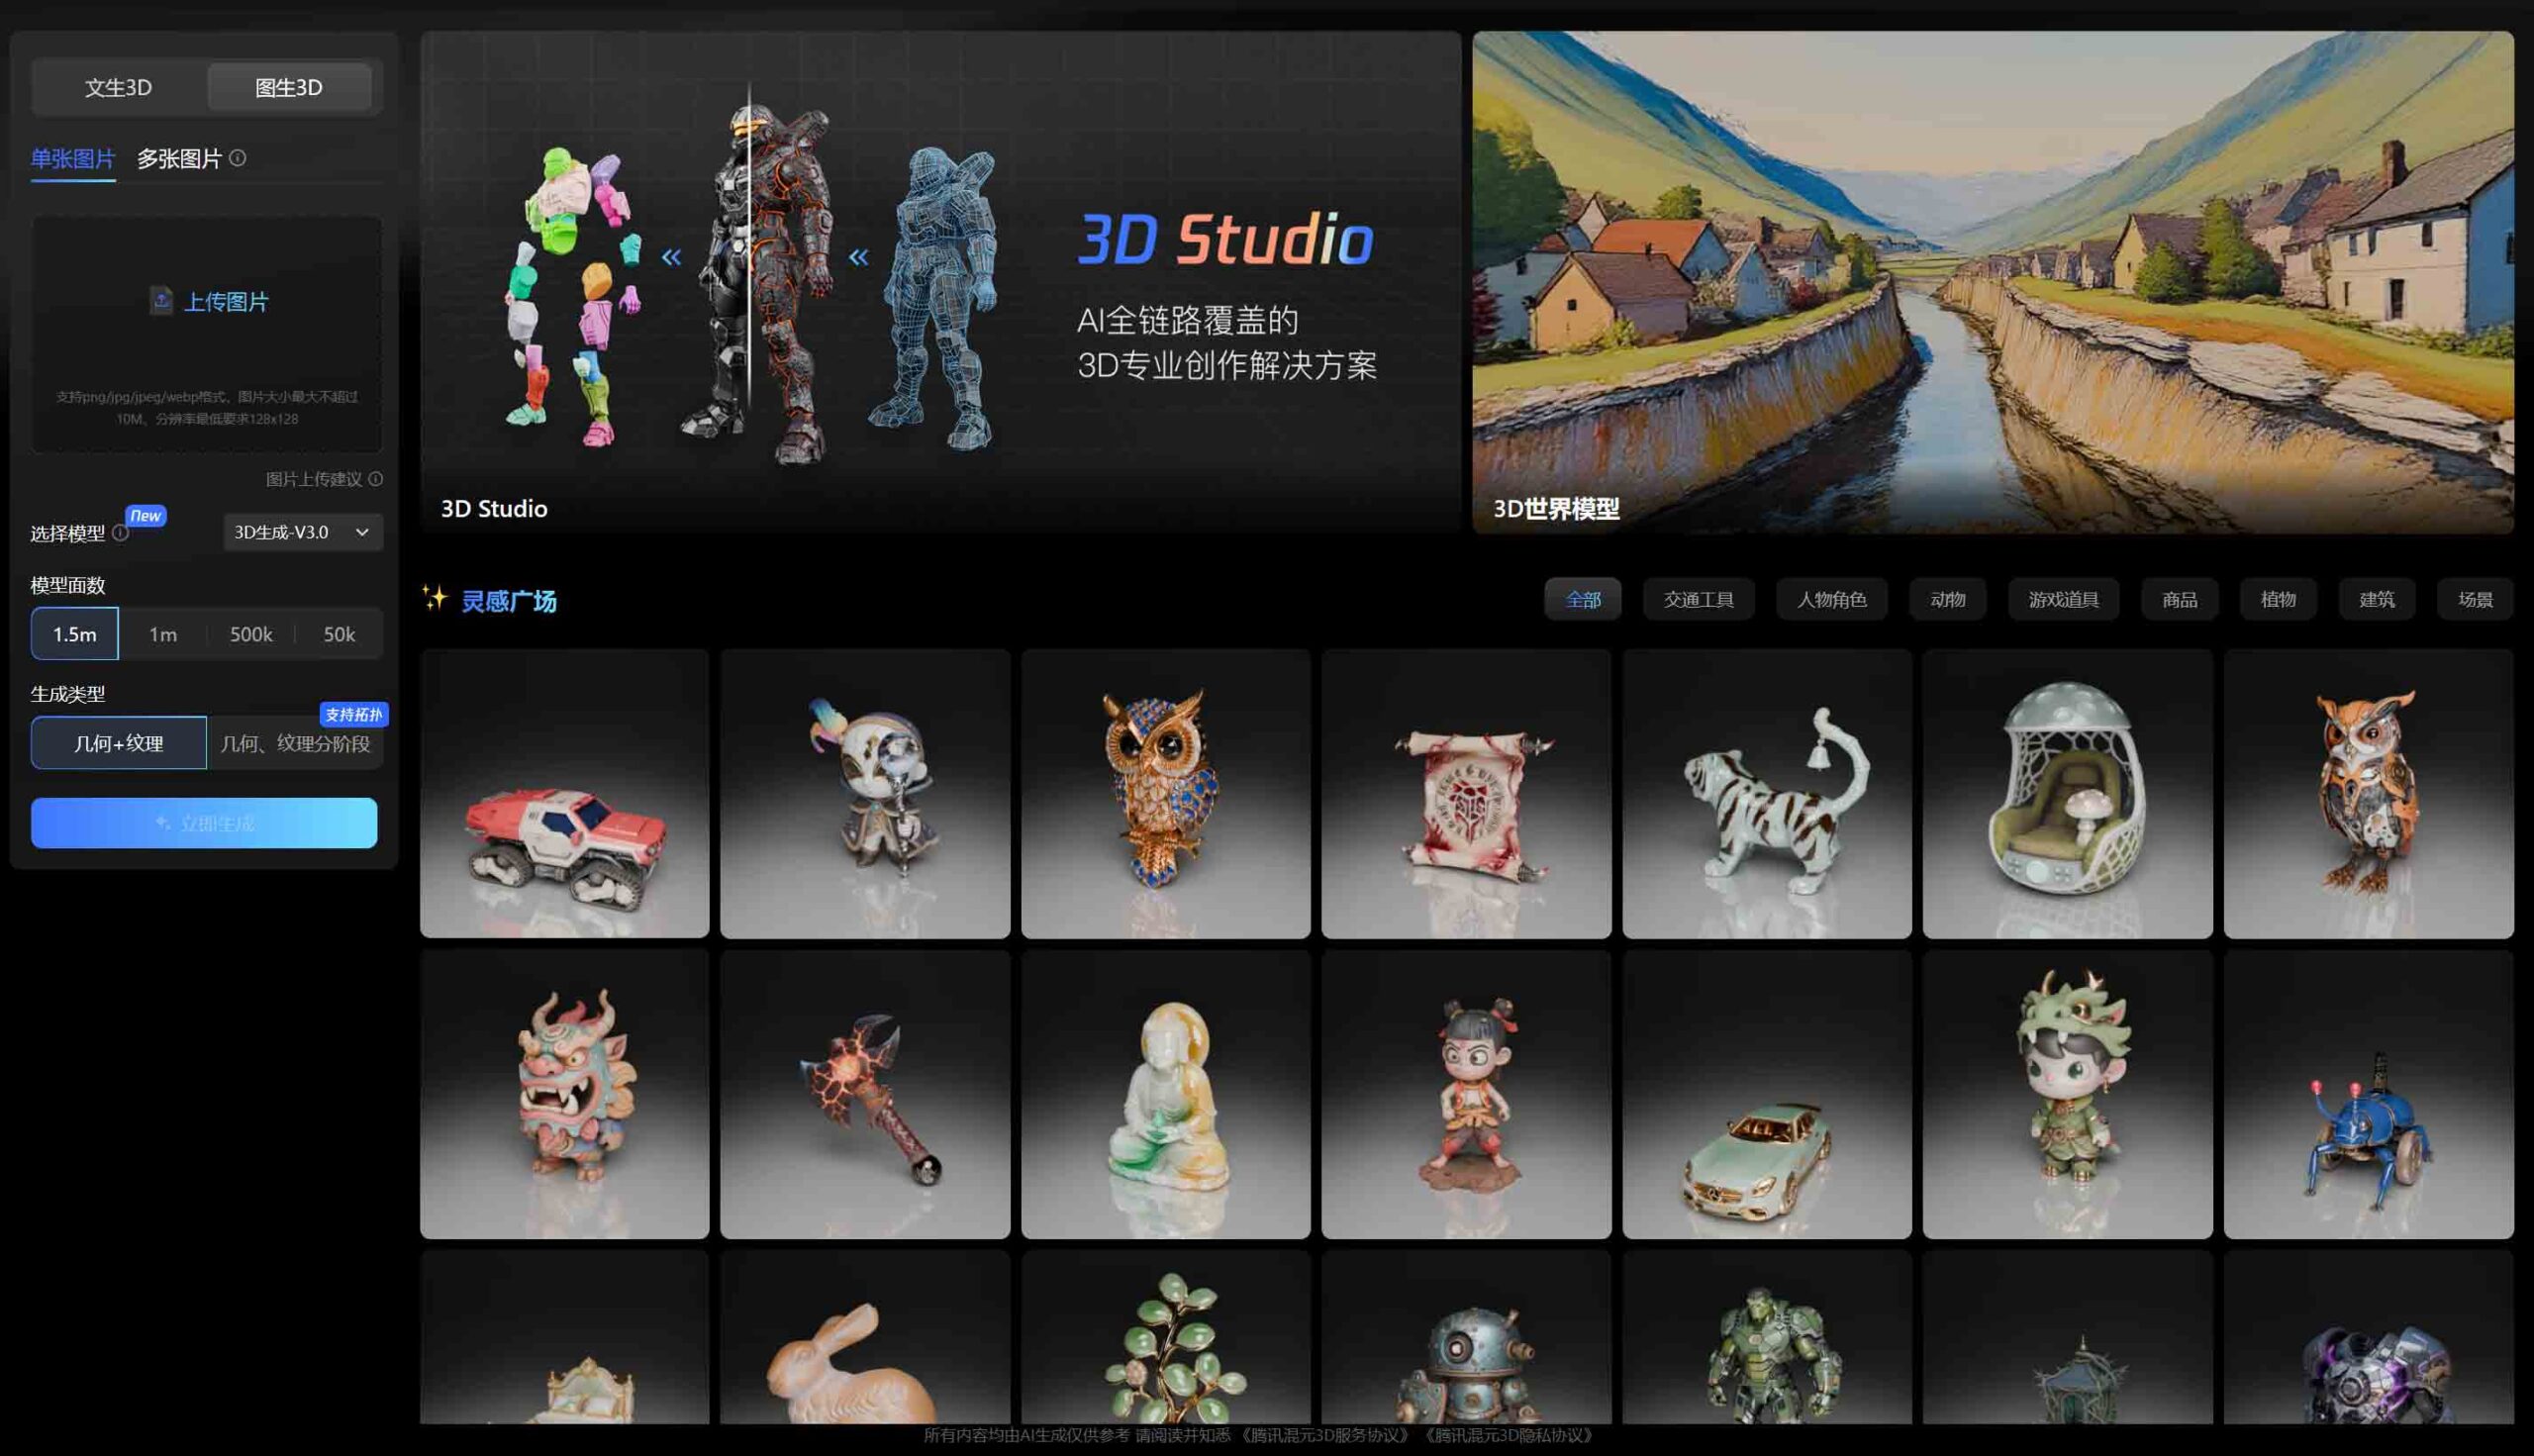Filter gallery by 游戏道具 category
The image size is (2534, 1456).
click(x=2063, y=599)
